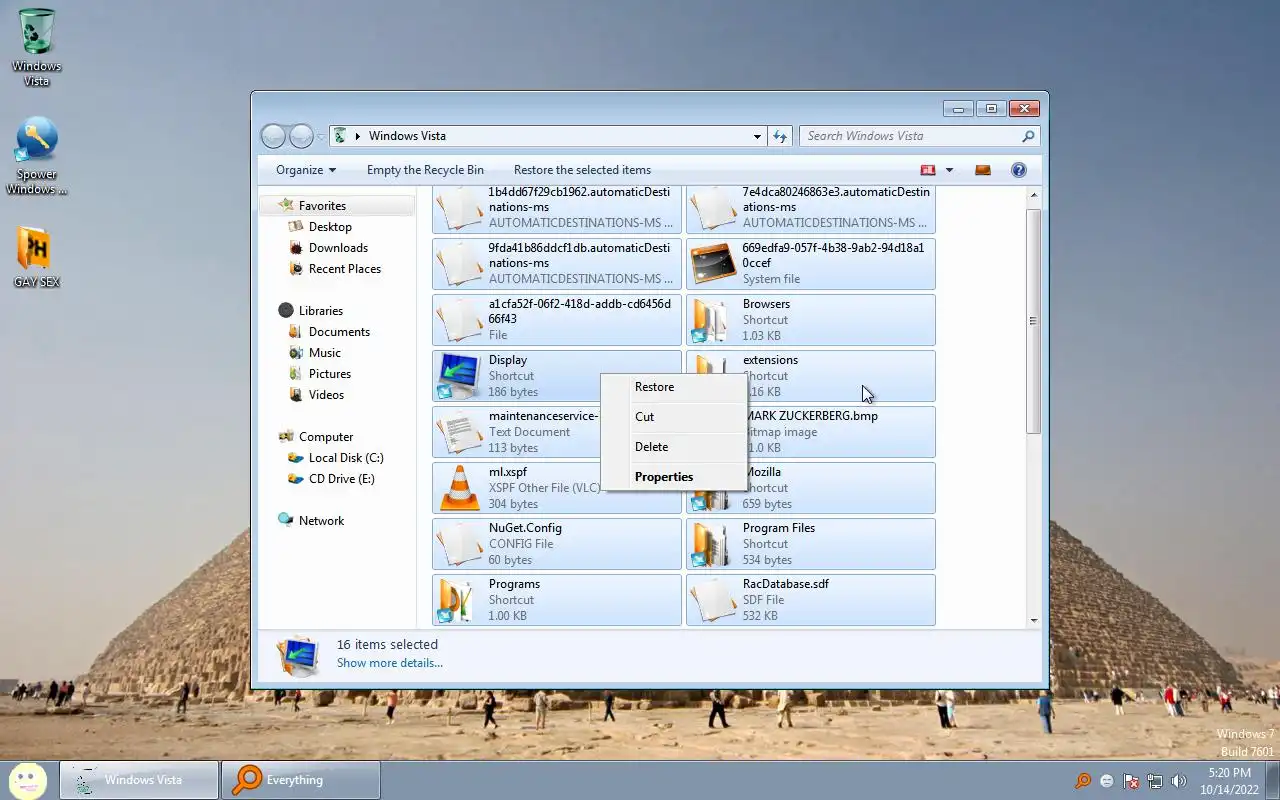1280x800 pixels.
Task: Click the Forward navigation button
Action: (x=301, y=136)
